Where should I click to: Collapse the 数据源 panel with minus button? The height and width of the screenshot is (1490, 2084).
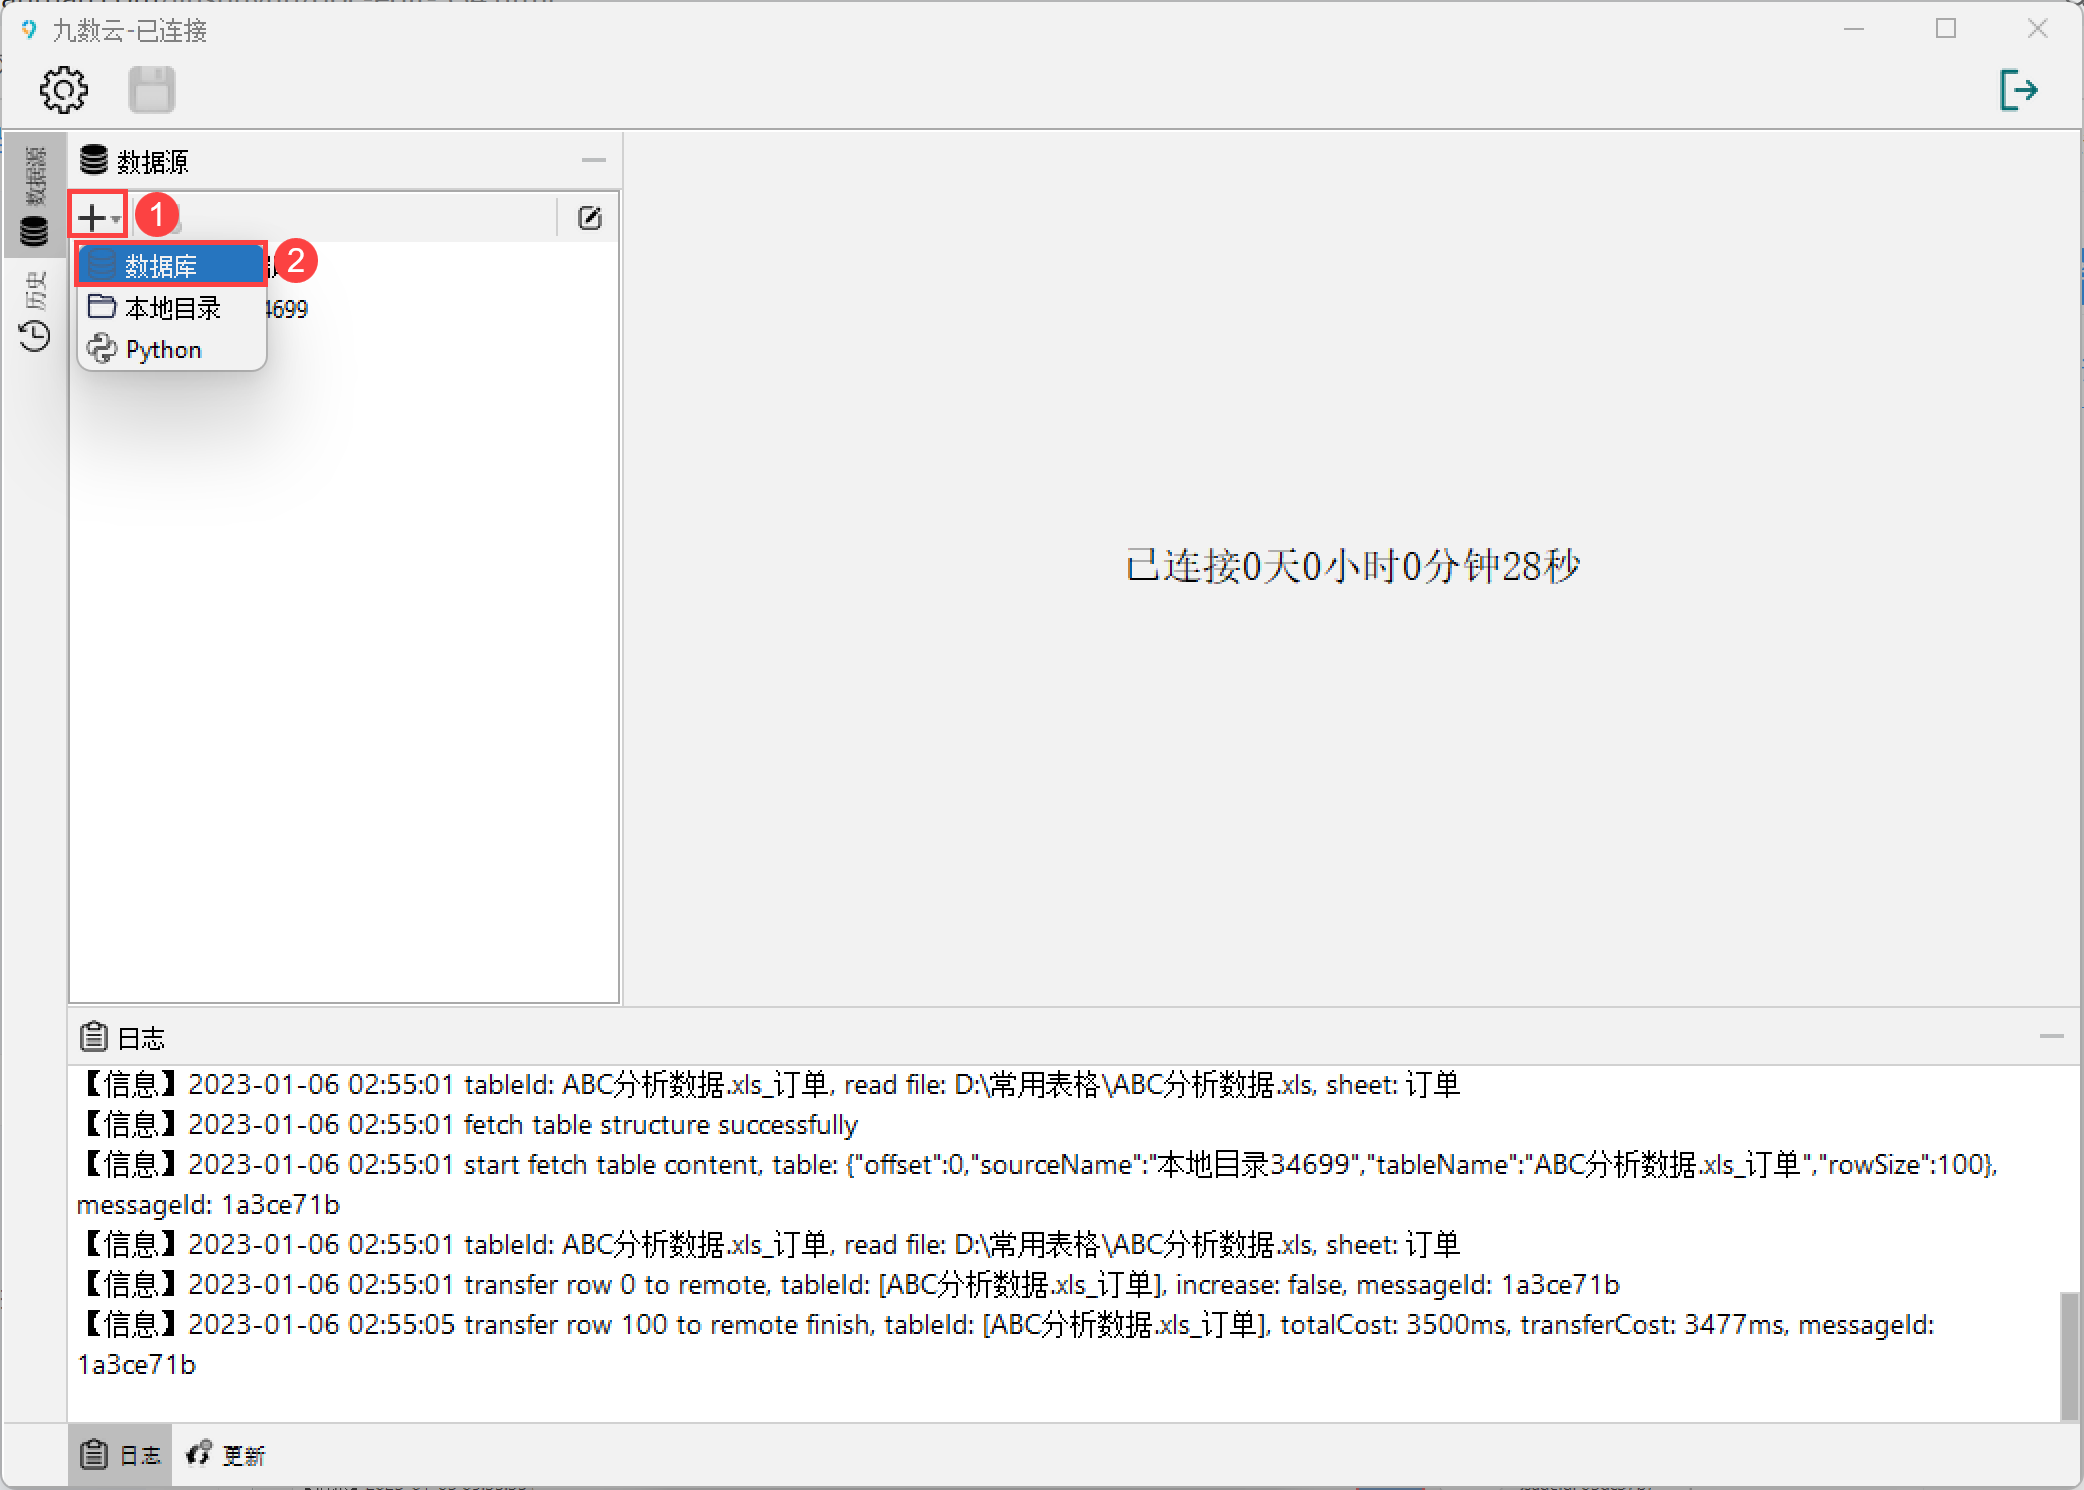tap(594, 160)
